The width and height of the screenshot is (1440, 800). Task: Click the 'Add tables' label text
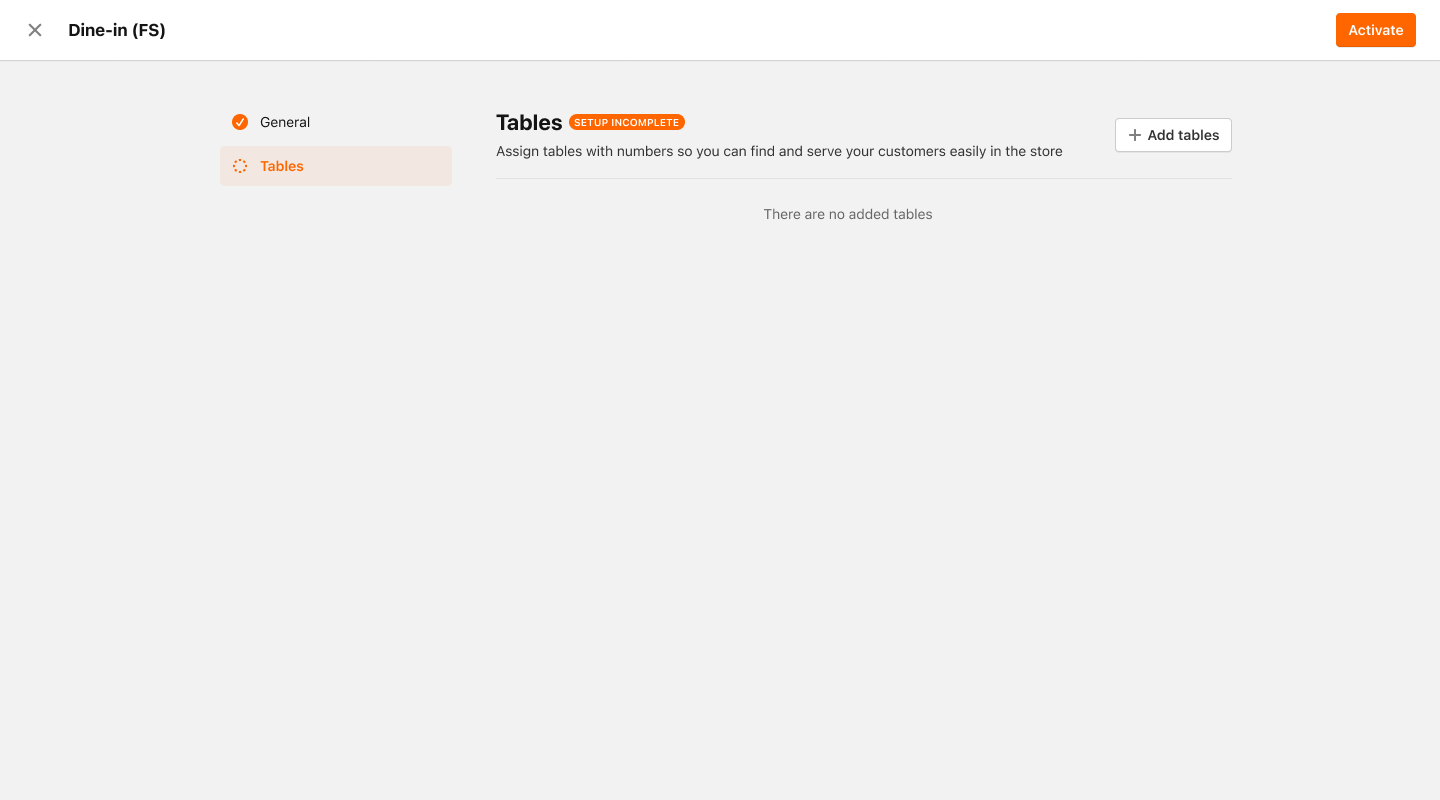pos(1183,135)
